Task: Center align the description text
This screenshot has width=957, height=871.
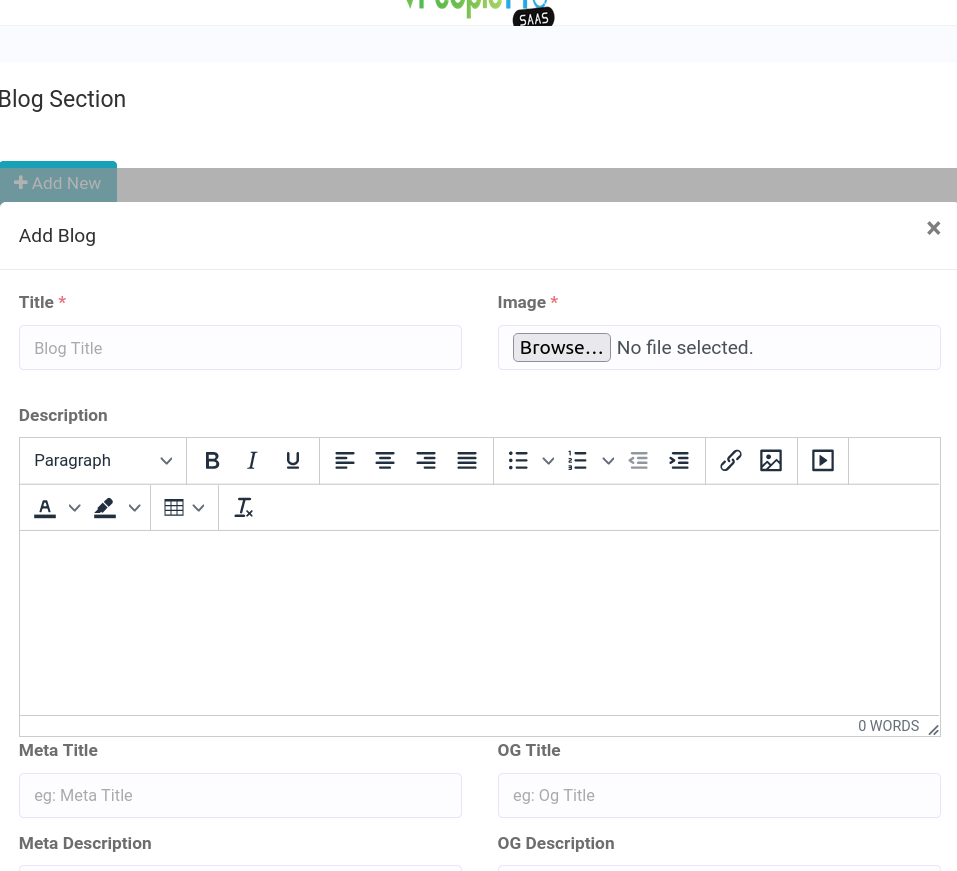Action: tap(385, 461)
